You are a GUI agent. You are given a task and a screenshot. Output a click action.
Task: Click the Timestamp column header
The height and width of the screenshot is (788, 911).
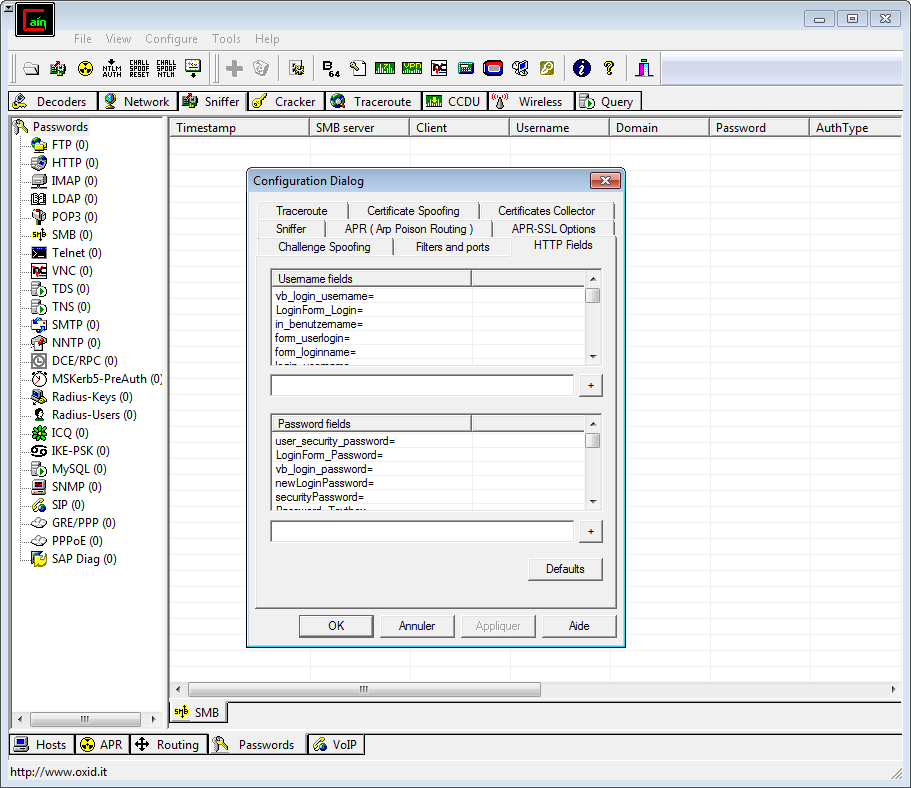tap(239, 128)
